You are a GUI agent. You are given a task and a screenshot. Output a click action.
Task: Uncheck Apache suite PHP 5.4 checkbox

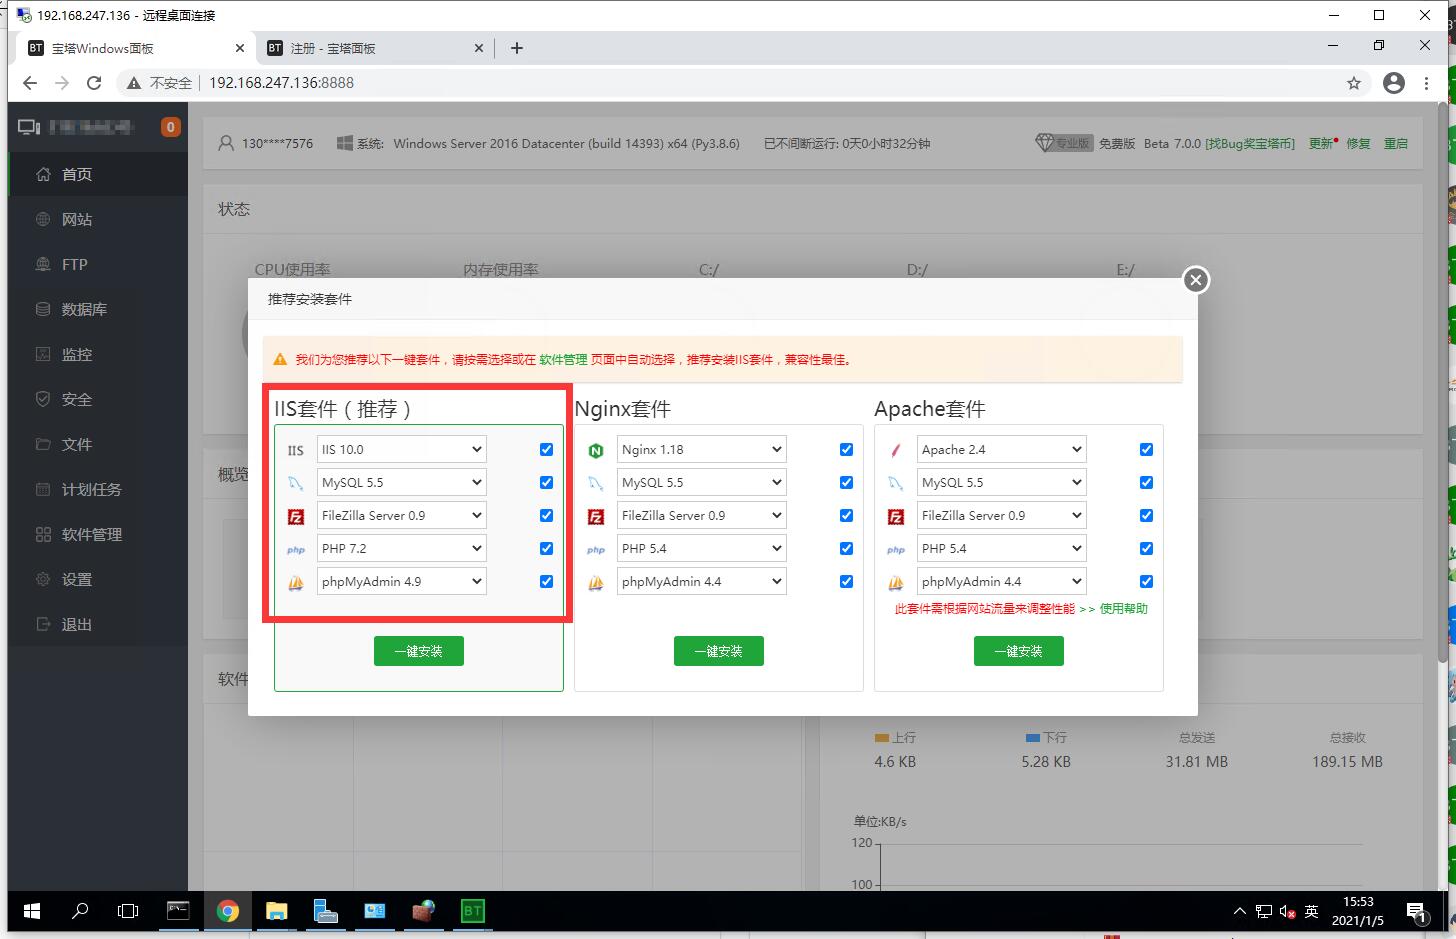click(1146, 549)
